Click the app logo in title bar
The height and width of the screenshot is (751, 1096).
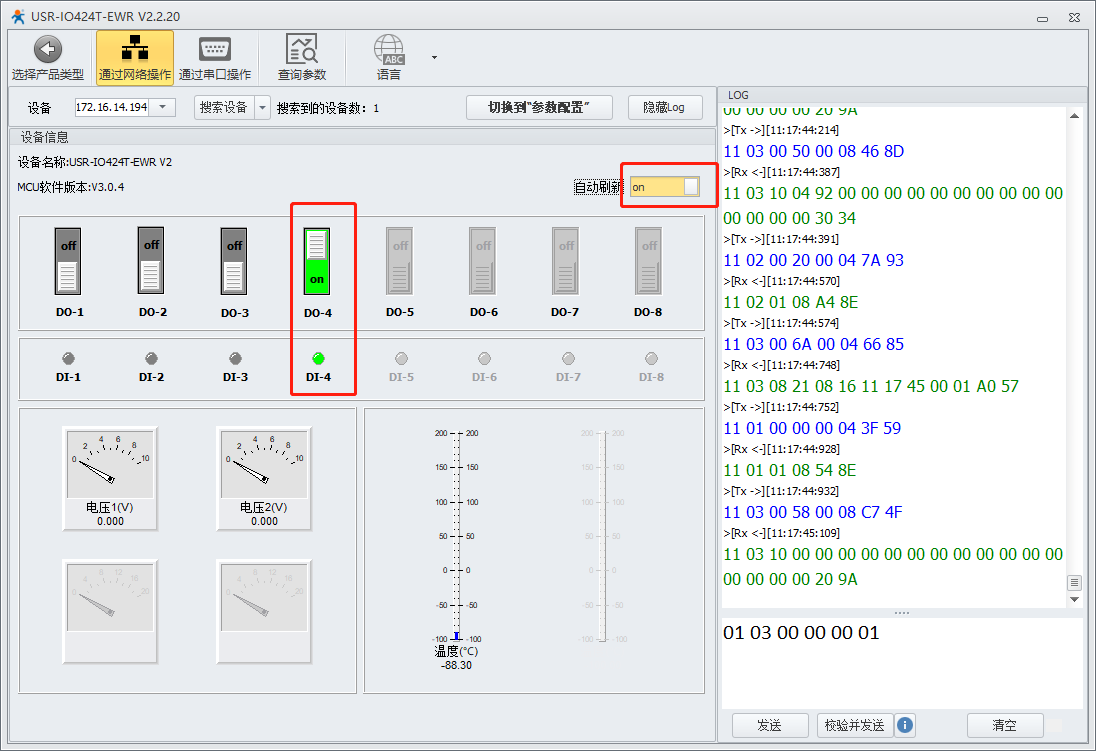point(18,16)
